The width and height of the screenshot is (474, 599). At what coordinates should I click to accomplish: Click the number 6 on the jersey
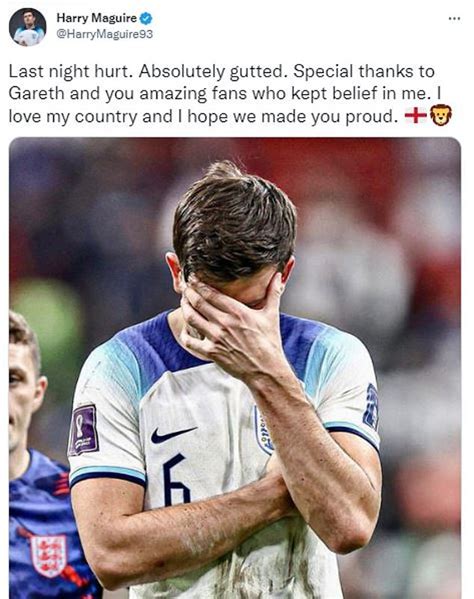pos(176,480)
